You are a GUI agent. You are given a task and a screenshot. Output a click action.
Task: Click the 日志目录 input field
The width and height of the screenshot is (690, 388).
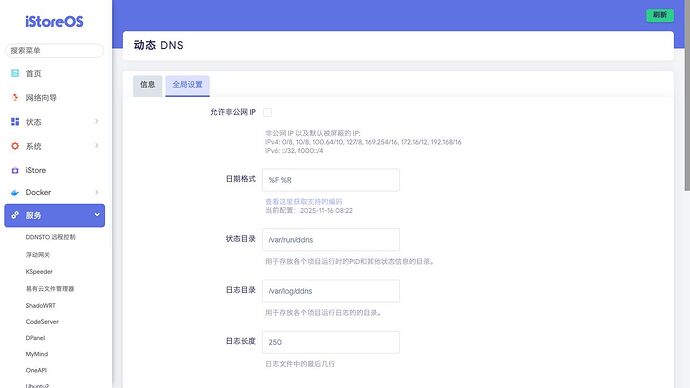tap(331, 291)
